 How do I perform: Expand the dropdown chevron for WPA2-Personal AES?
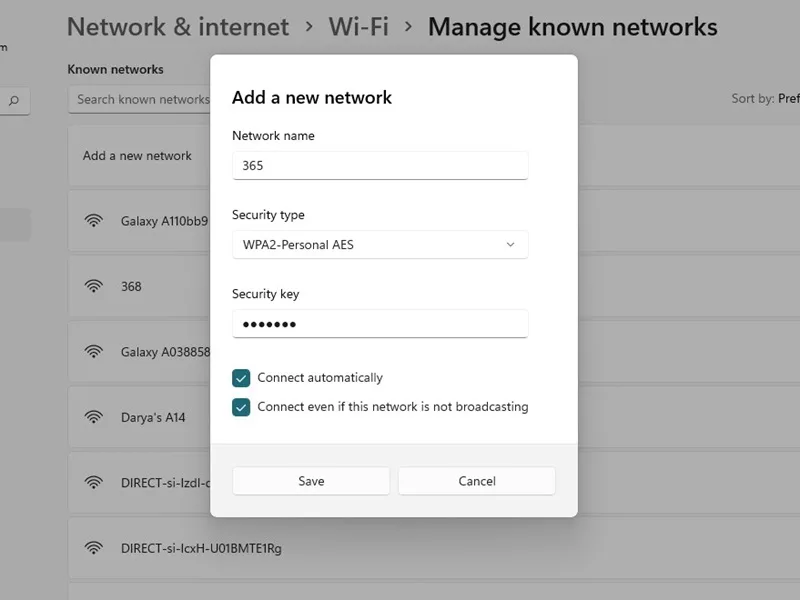(510, 244)
